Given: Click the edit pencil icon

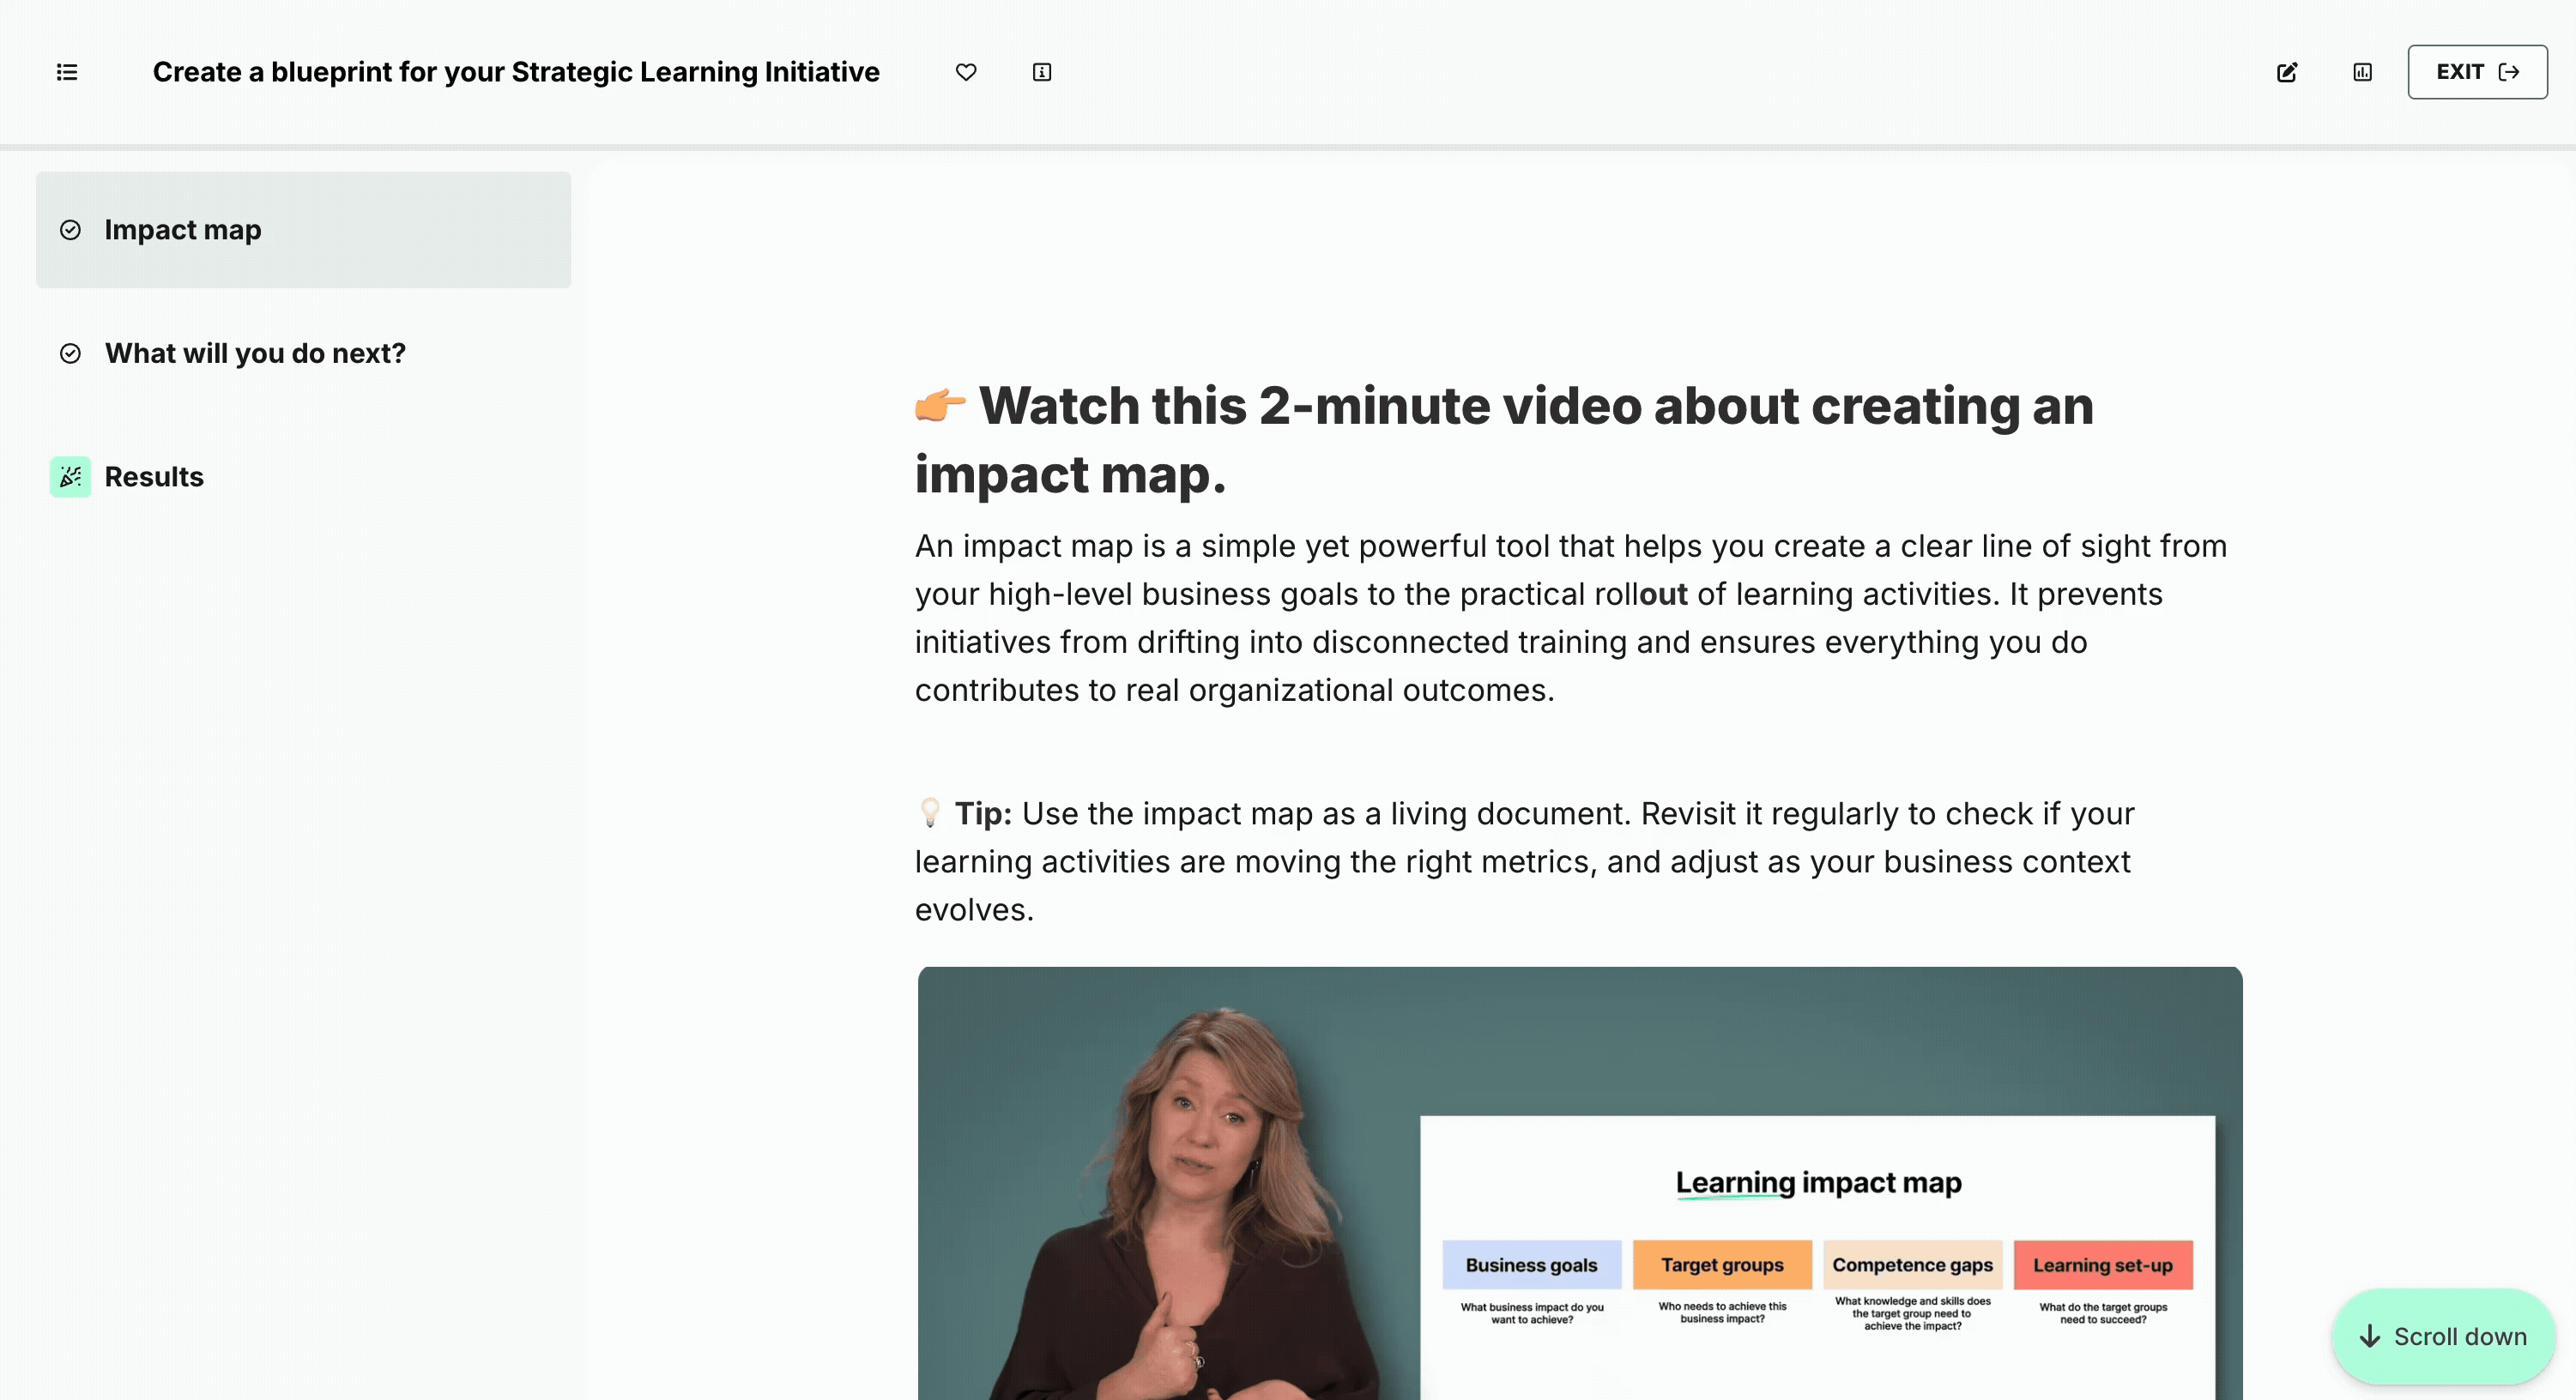Looking at the screenshot, I should (x=2286, y=72).
